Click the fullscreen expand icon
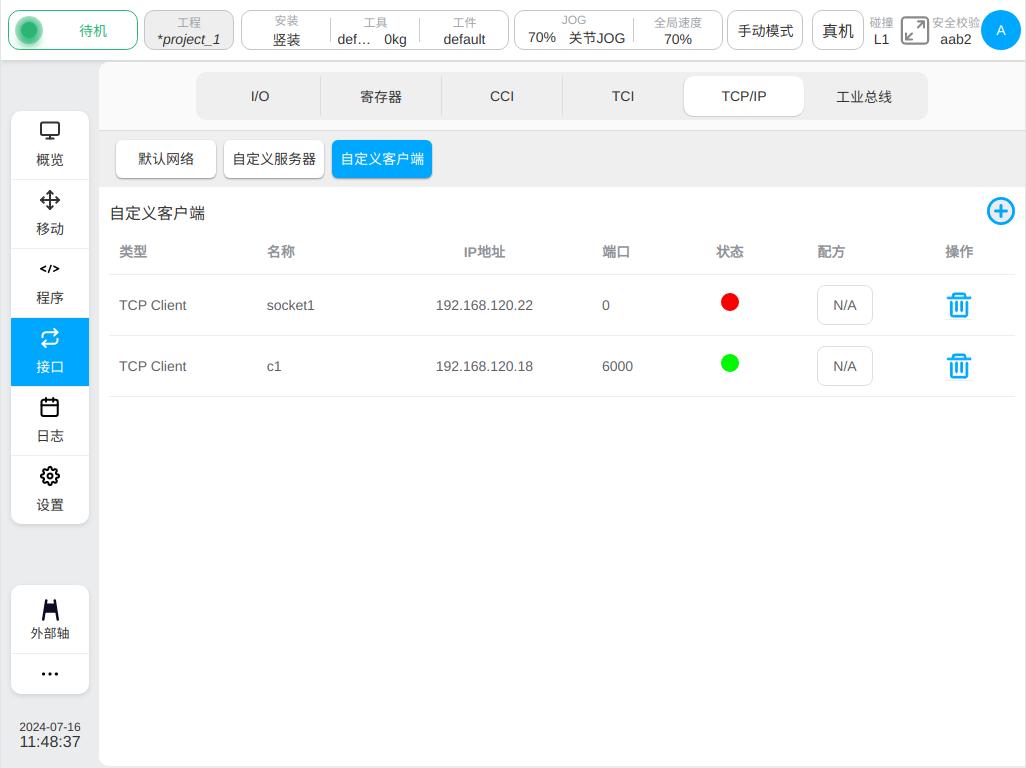The height and width of the screenshot is (768, 1026). pyautogui.click(x=914, y=31)
